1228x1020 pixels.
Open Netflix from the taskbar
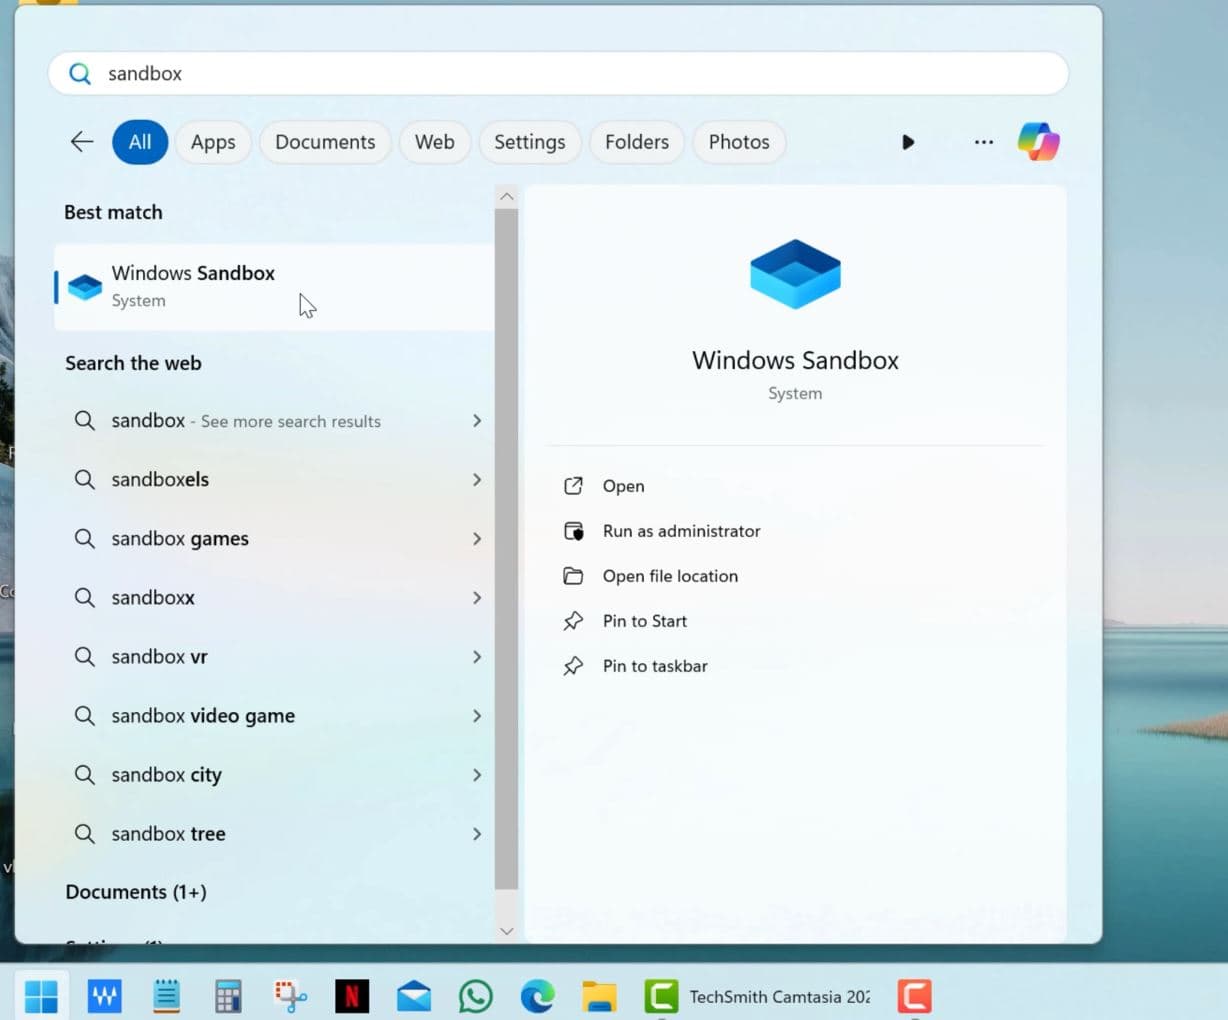click(x=352, y=996)
